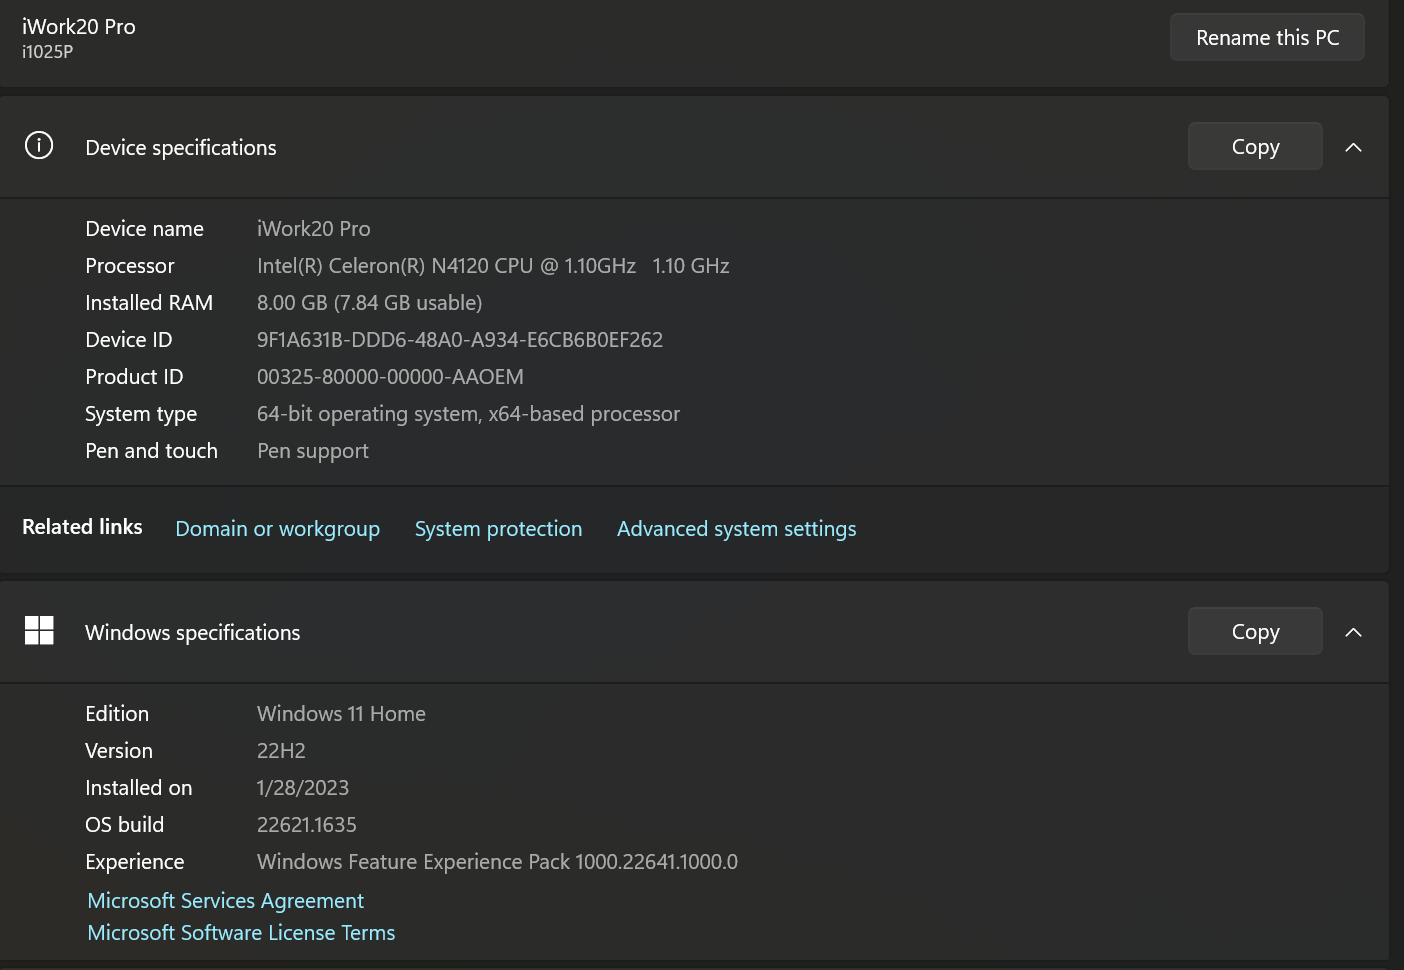This screenshot has width=1404, height=970.
Task: Collapse the Device specifications section chevron
Action: (x=1353, y=148)
